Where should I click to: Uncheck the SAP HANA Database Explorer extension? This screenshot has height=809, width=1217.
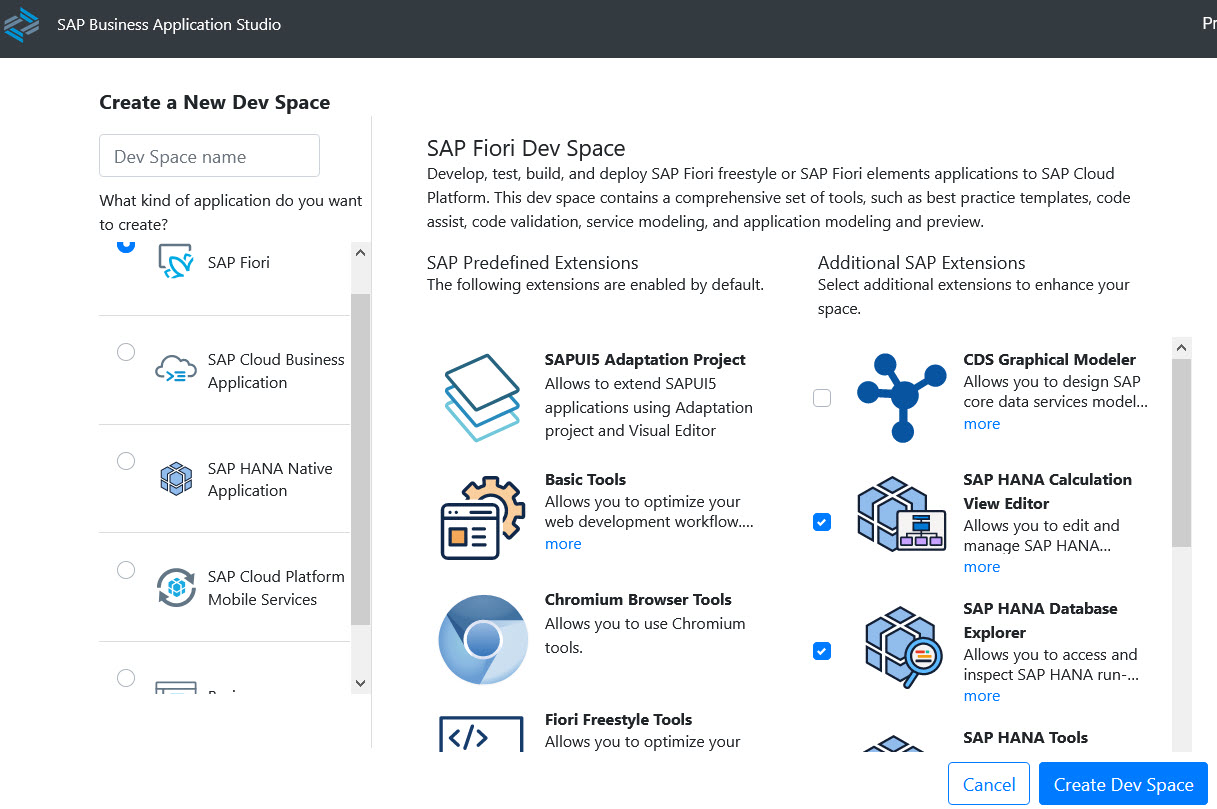[x=821, y=651]
